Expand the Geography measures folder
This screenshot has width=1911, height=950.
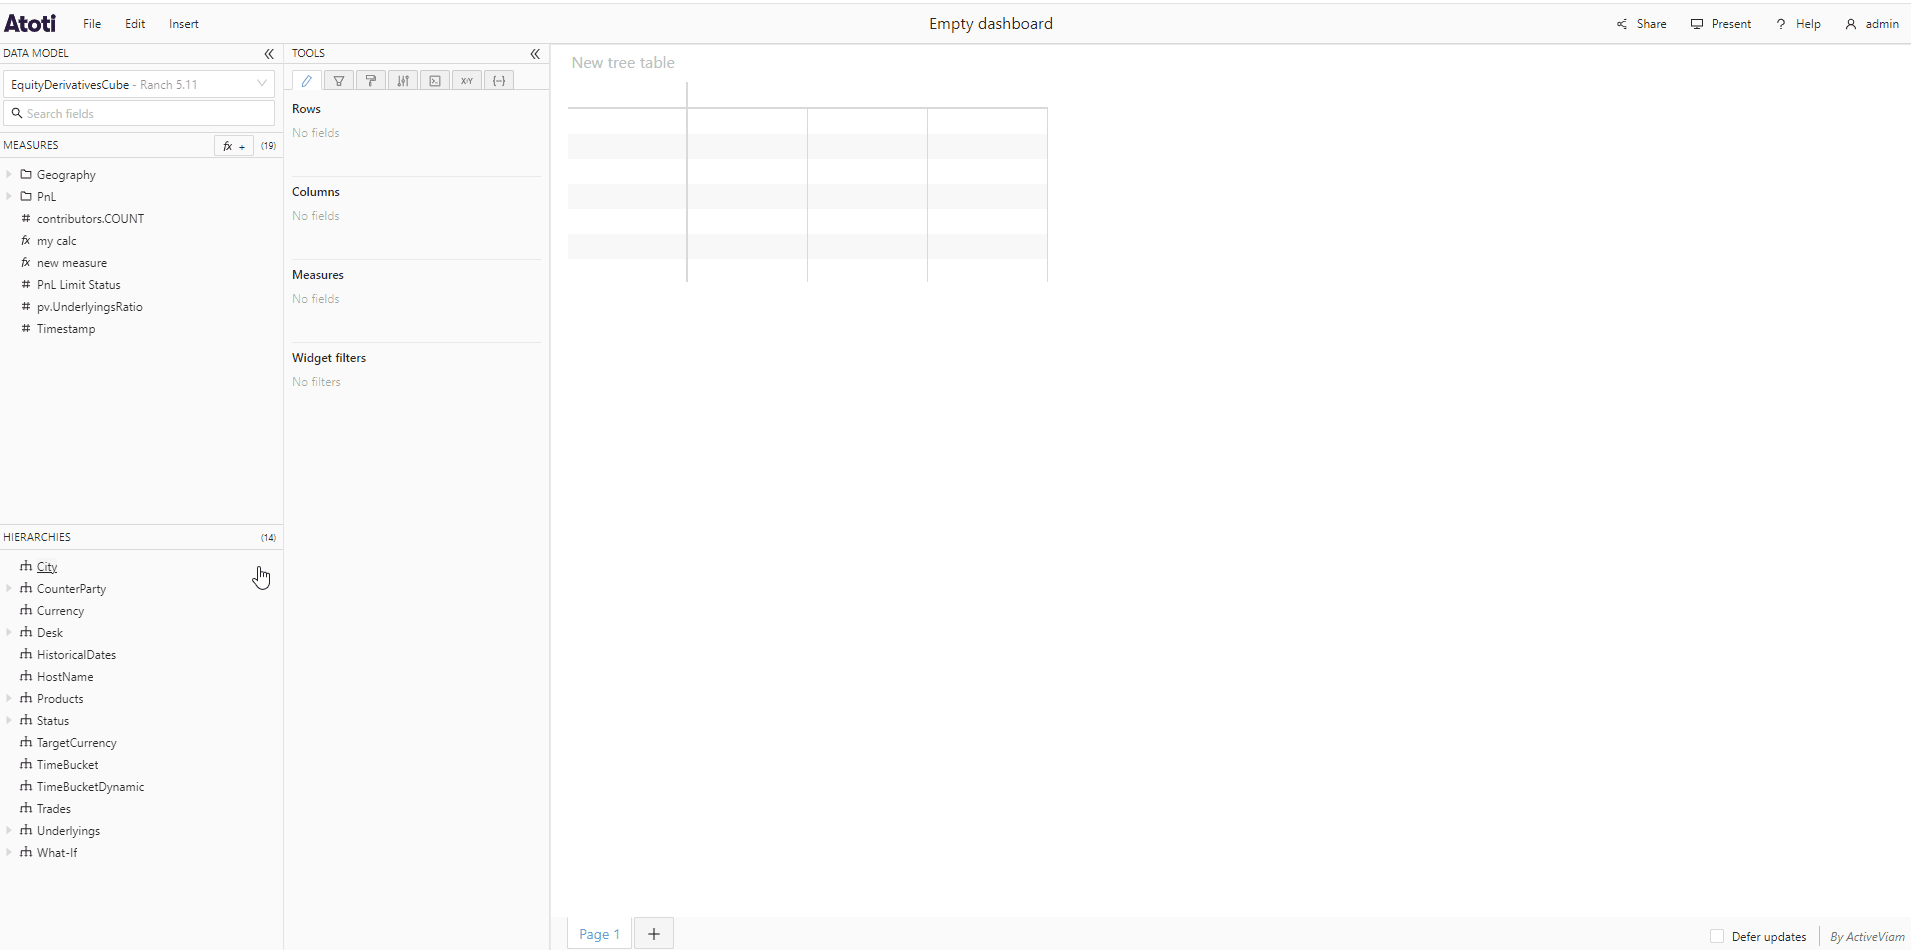pyautogui.click(x=9, y=174)
